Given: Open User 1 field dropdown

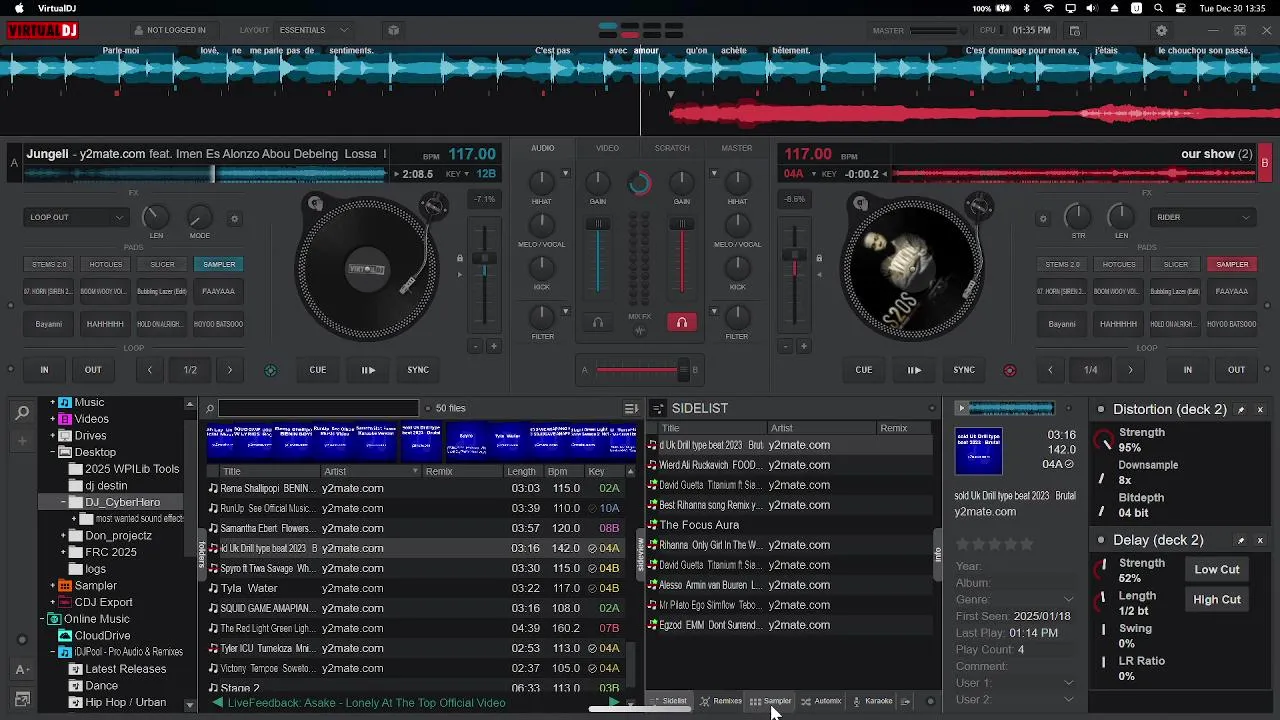Looking at the screenshot, I should (1068, 683).
